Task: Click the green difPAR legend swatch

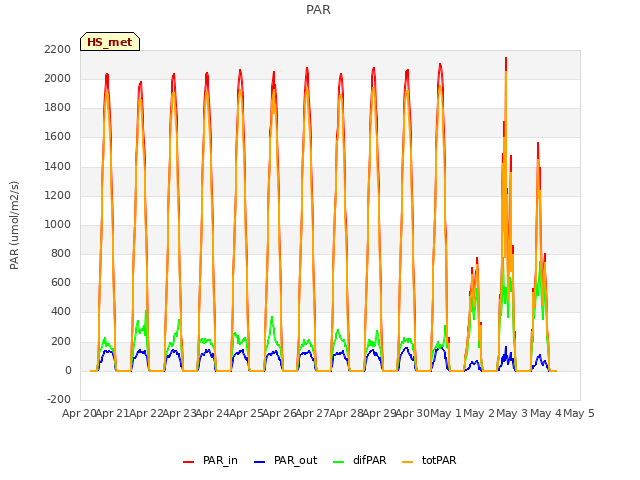Action: (x=339, y=462)
